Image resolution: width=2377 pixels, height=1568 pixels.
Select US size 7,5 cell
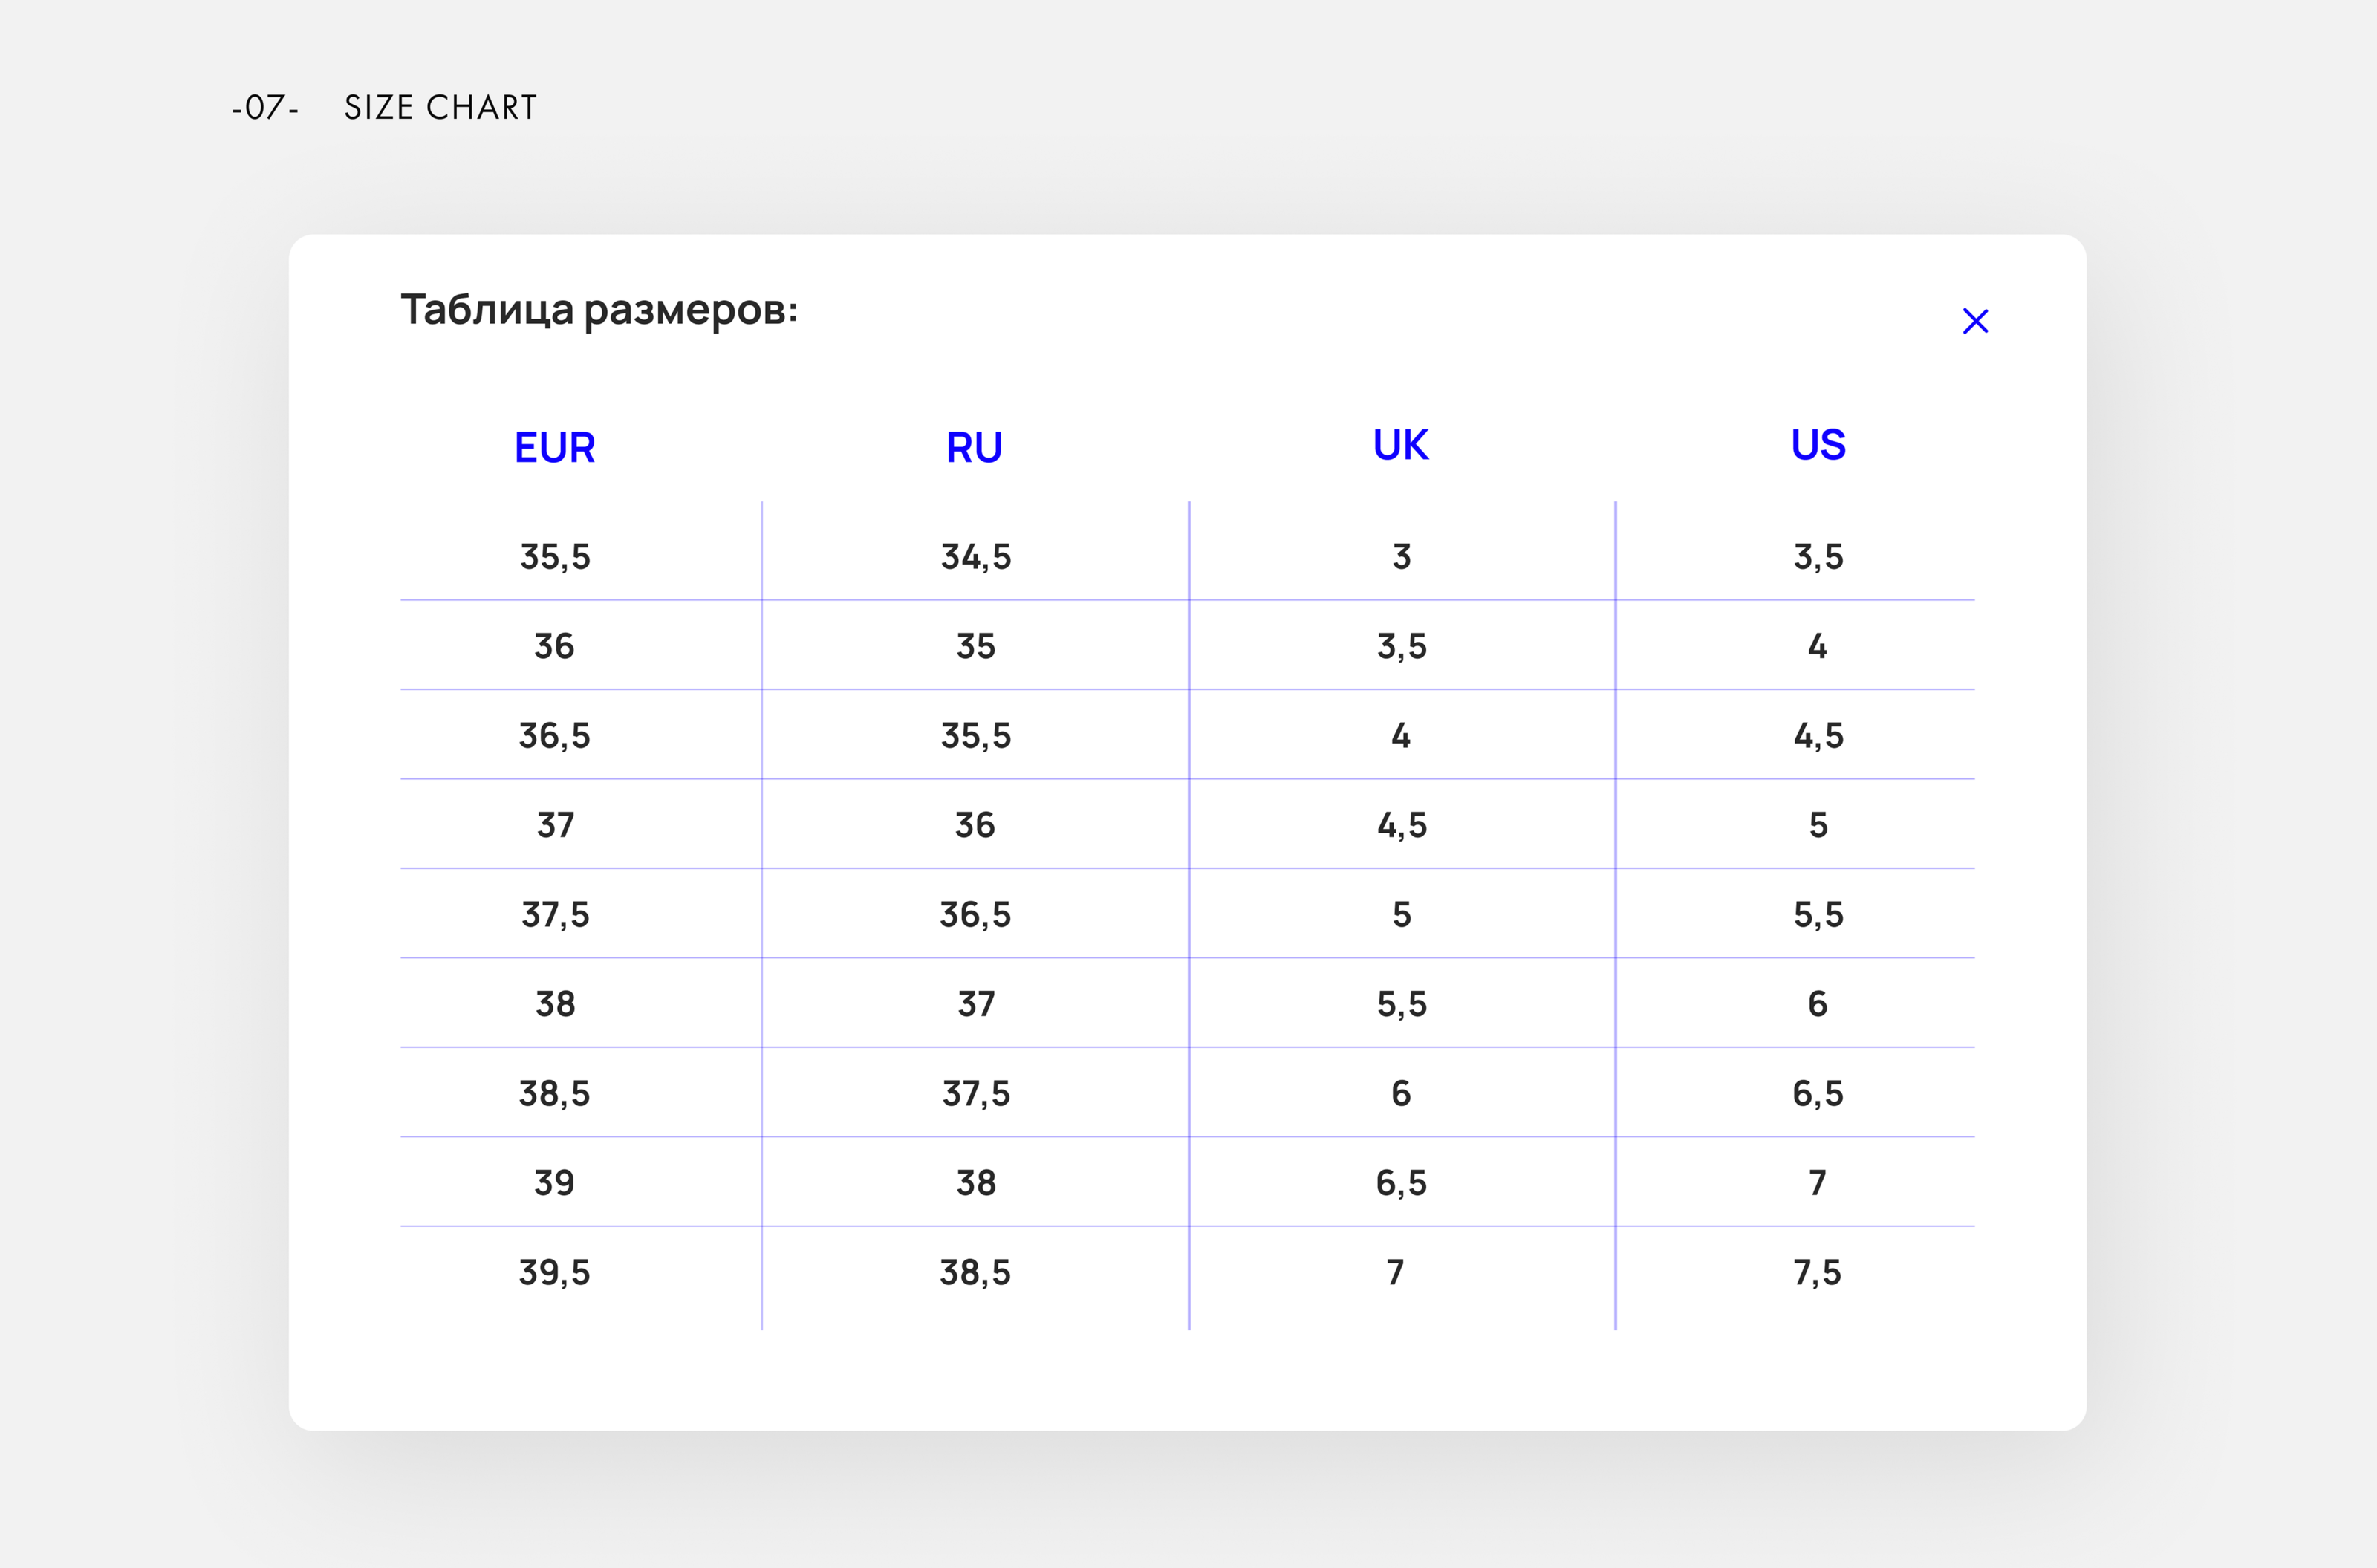point(1817,1272)
